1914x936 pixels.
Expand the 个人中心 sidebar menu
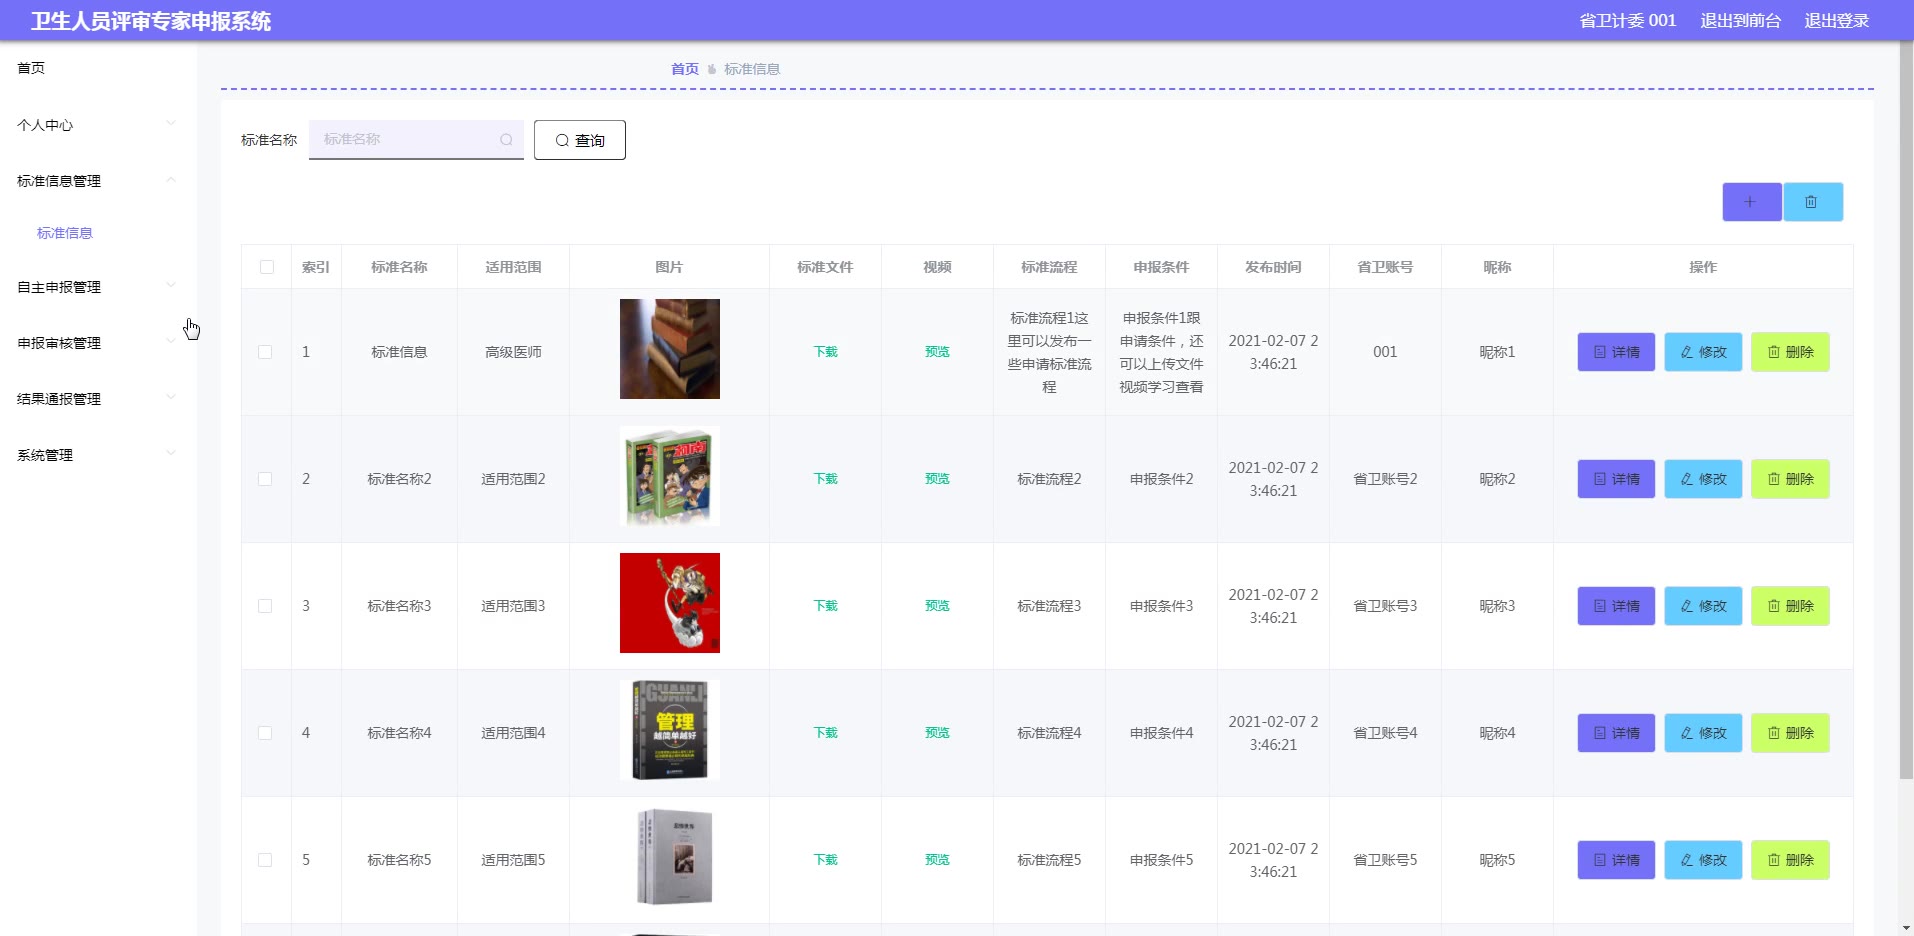point(95,125)
